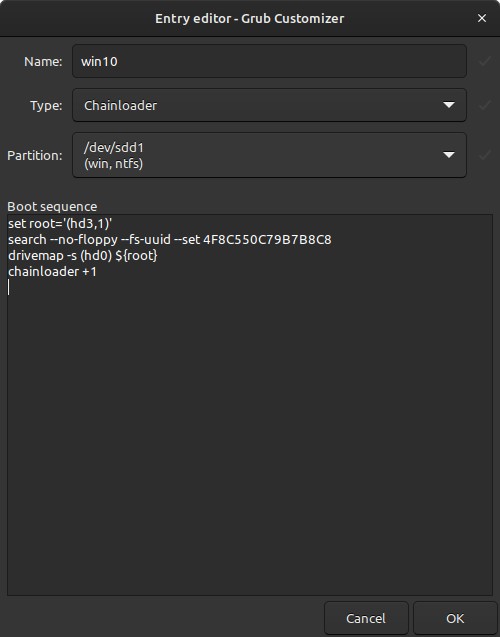This screenshot has width=500, height=637.
Task: Click the Boot sequence label
Action: (x=52, y=206)
